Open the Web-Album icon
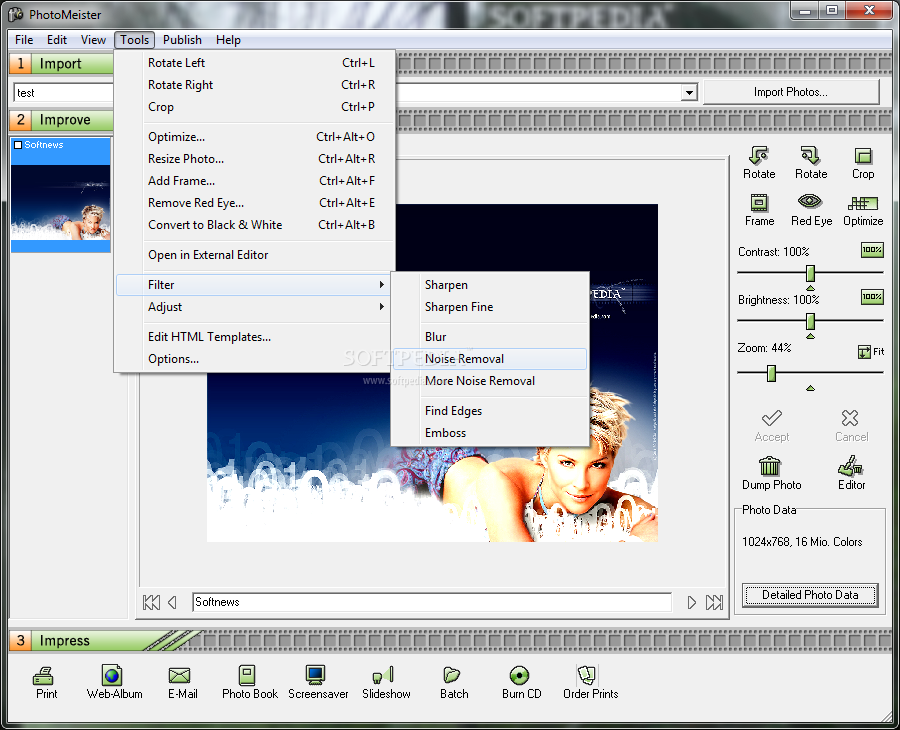 point(111,675)
